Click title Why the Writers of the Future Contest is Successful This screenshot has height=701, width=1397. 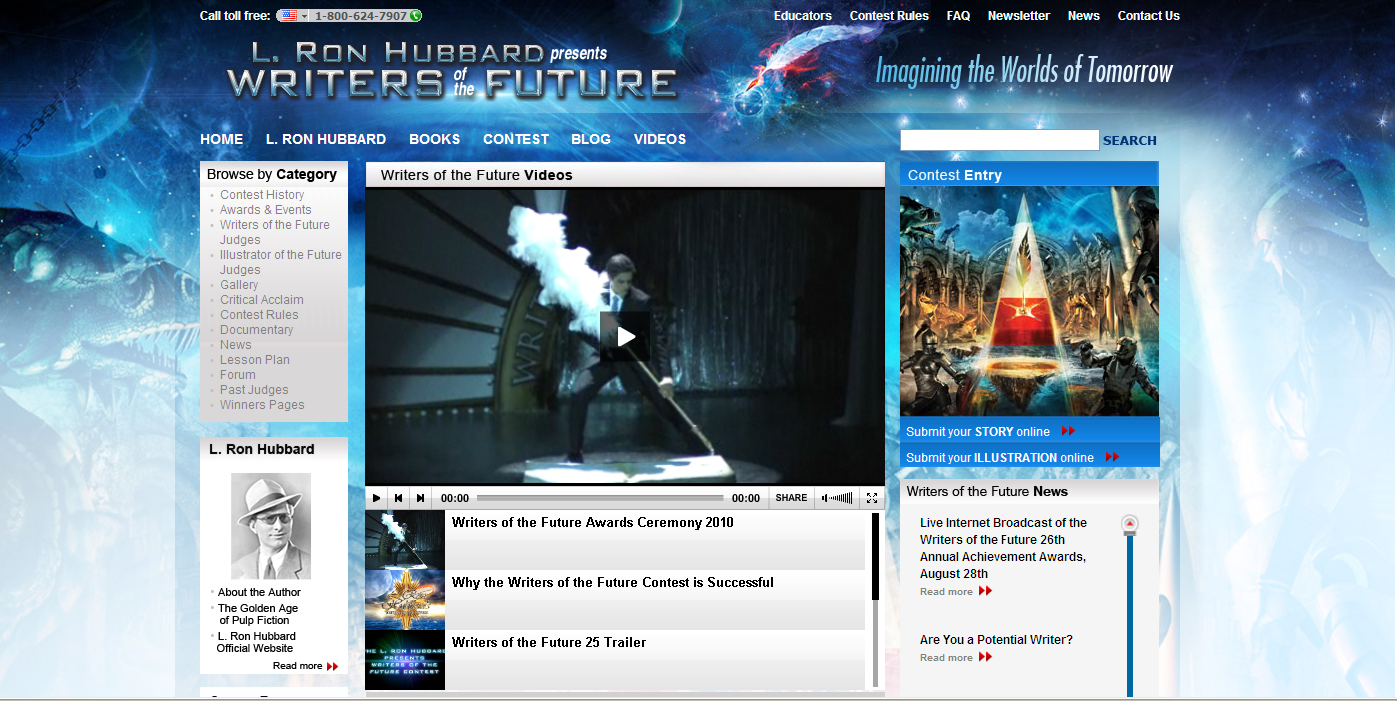click(x=613, y=582)
